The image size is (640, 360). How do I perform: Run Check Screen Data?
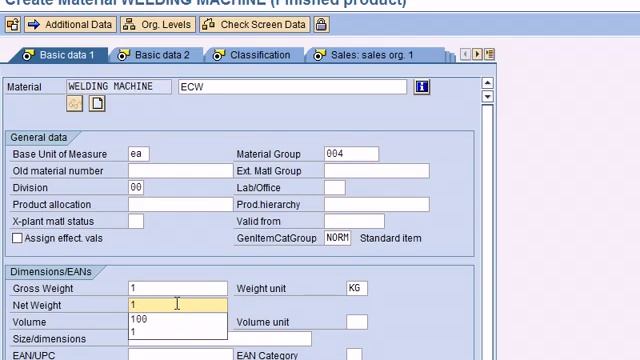(x=255, y=24)
